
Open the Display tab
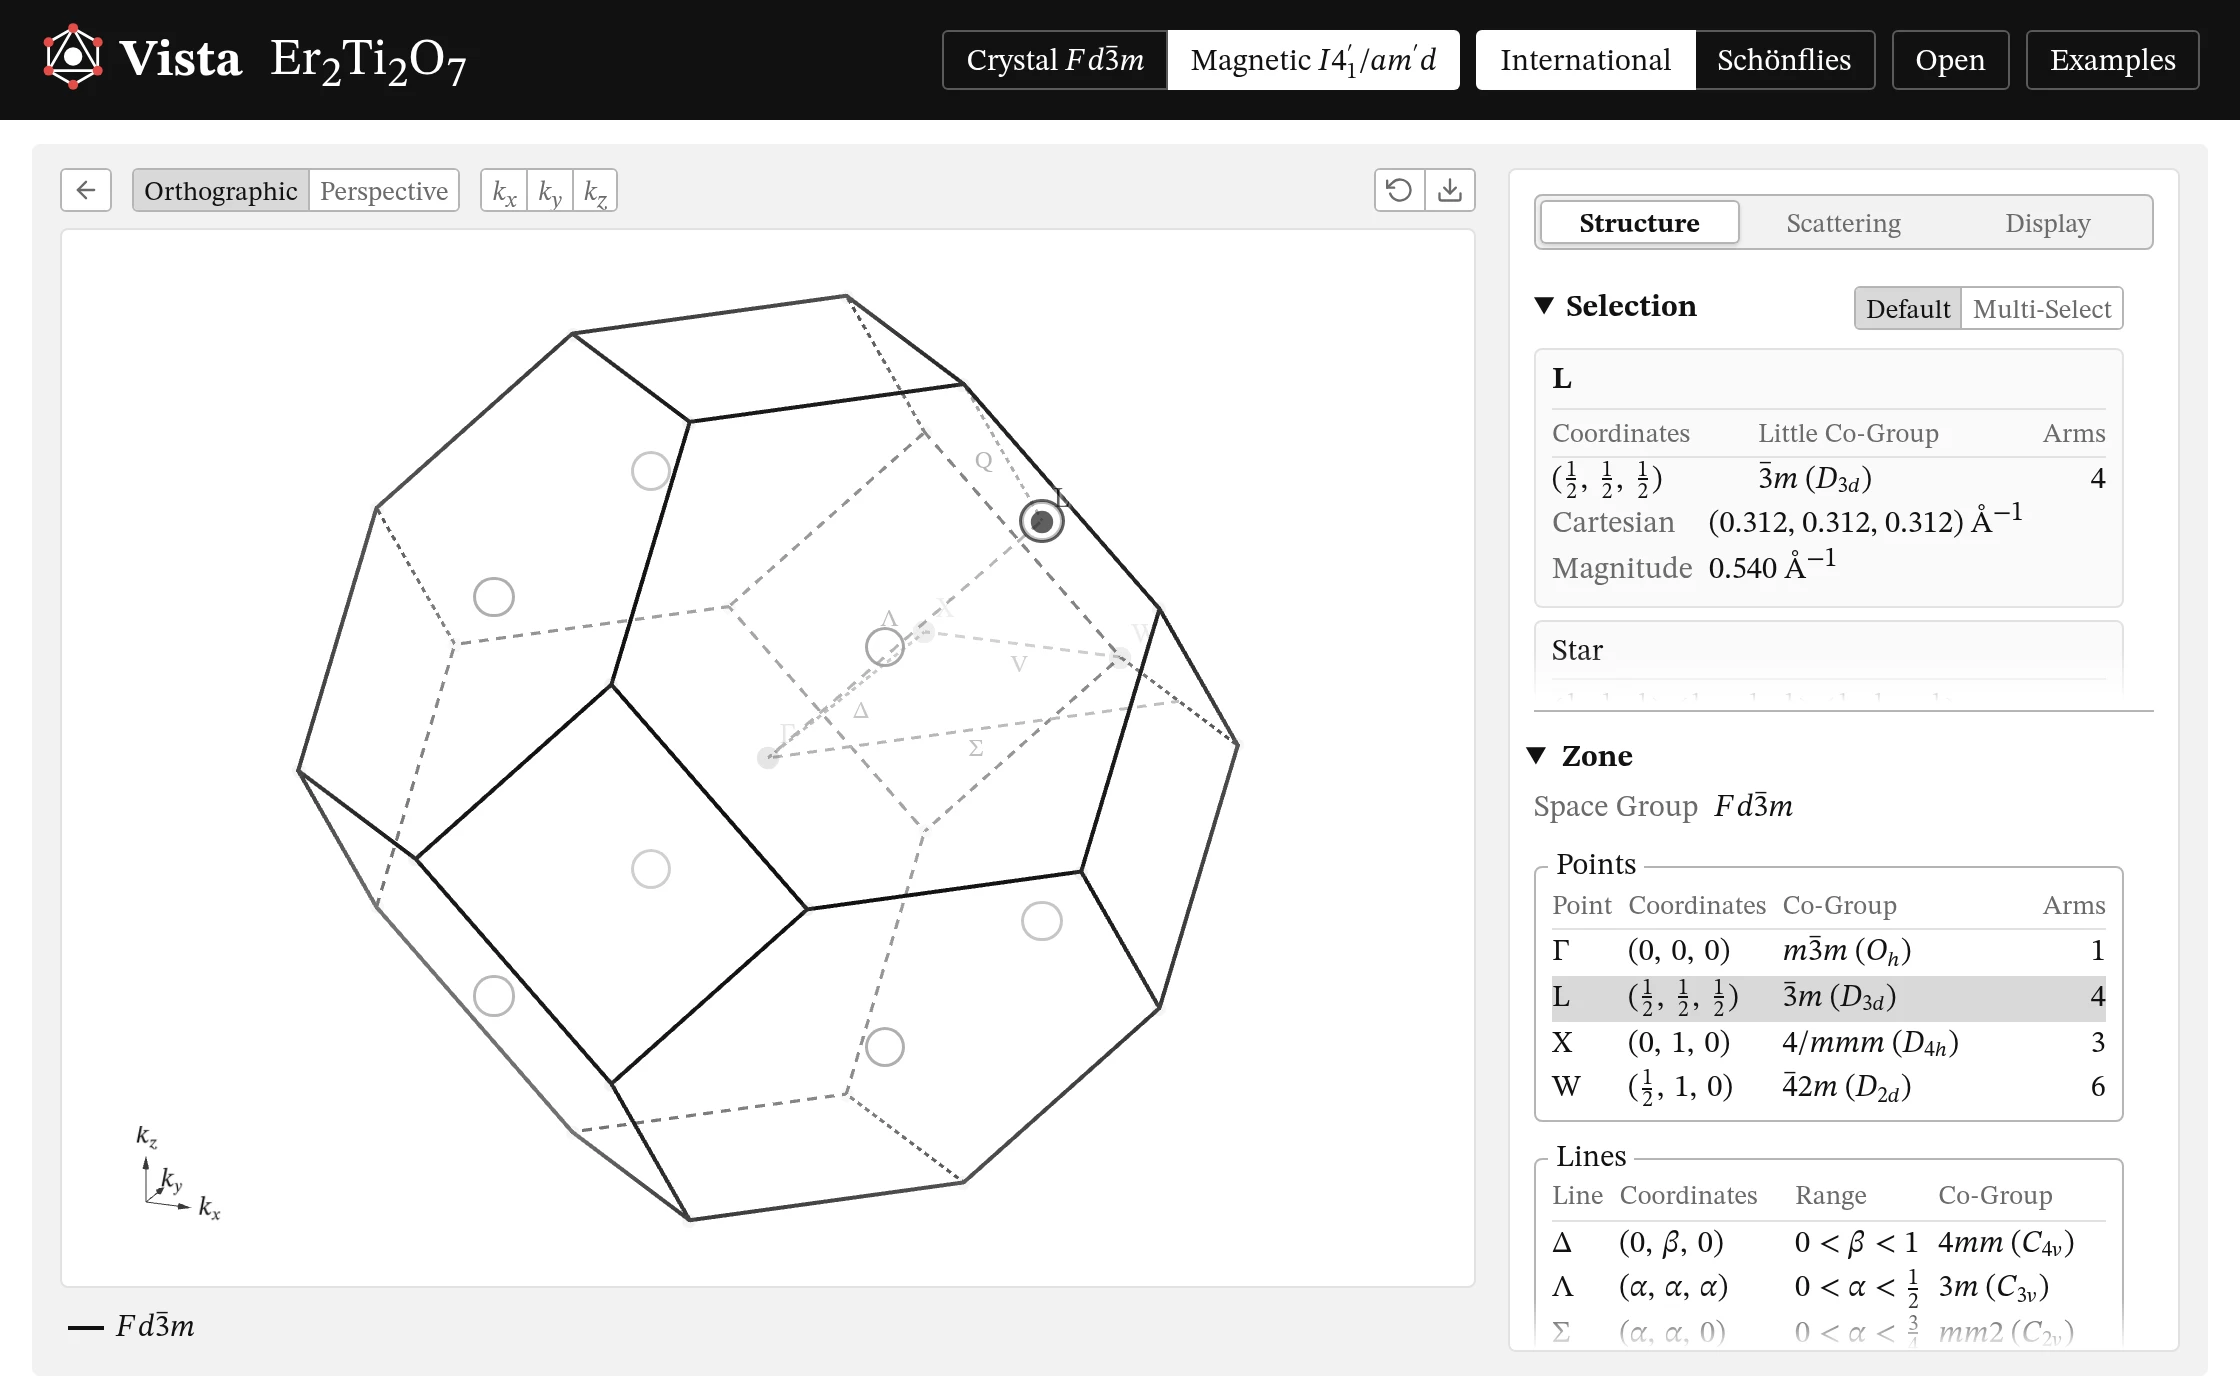(2047, 223)
